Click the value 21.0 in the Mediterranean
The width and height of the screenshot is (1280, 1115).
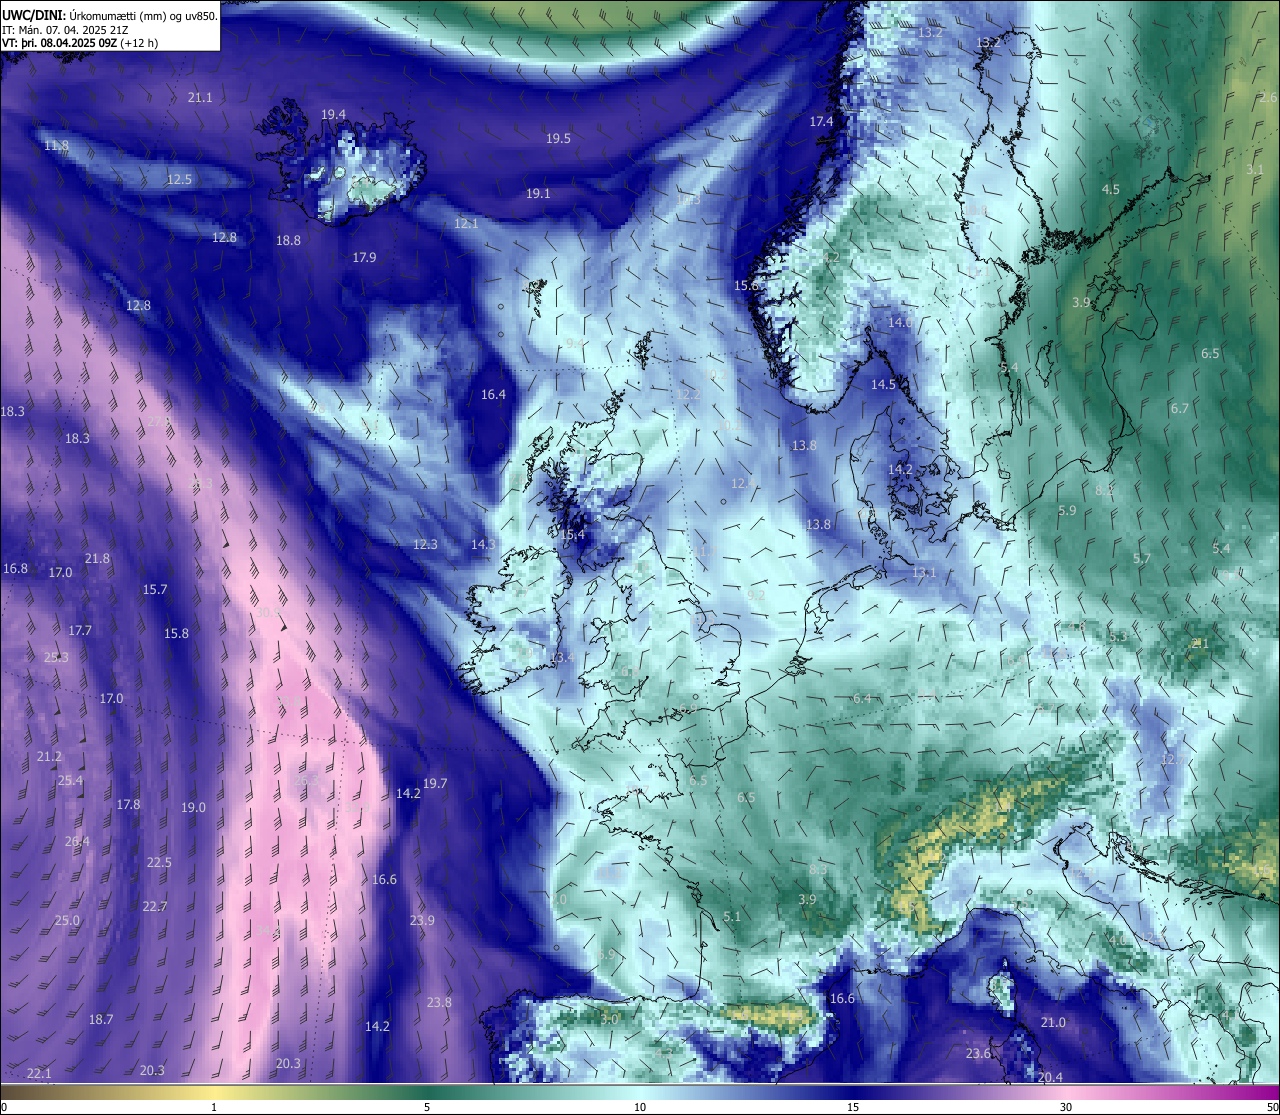click(x=1053, y=1023)
